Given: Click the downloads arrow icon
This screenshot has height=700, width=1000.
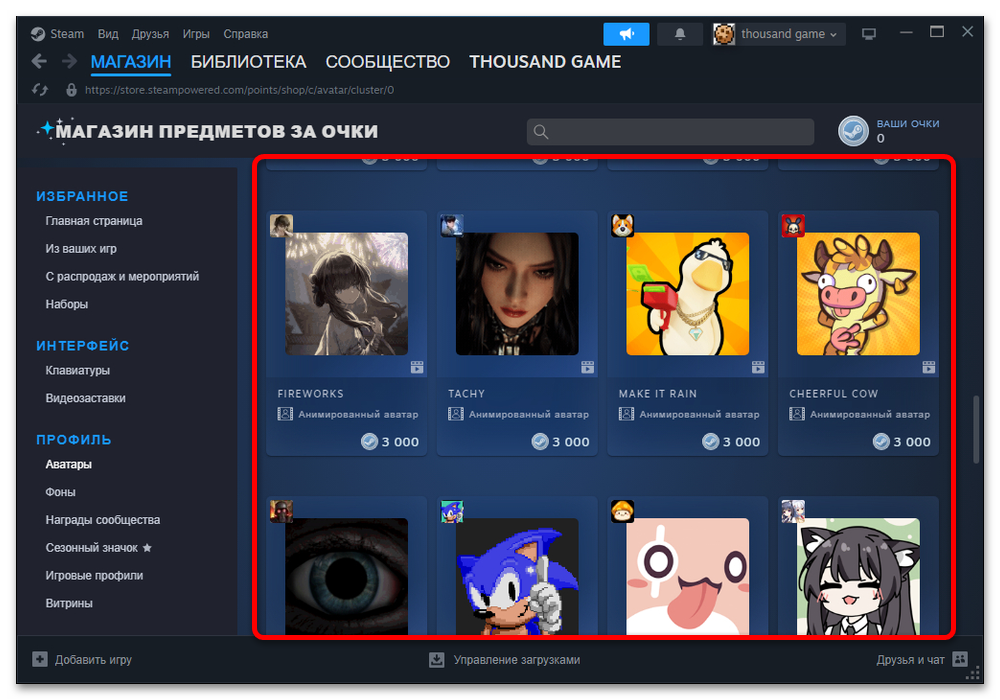Looking at the screenshot, I should coord(436,659).
